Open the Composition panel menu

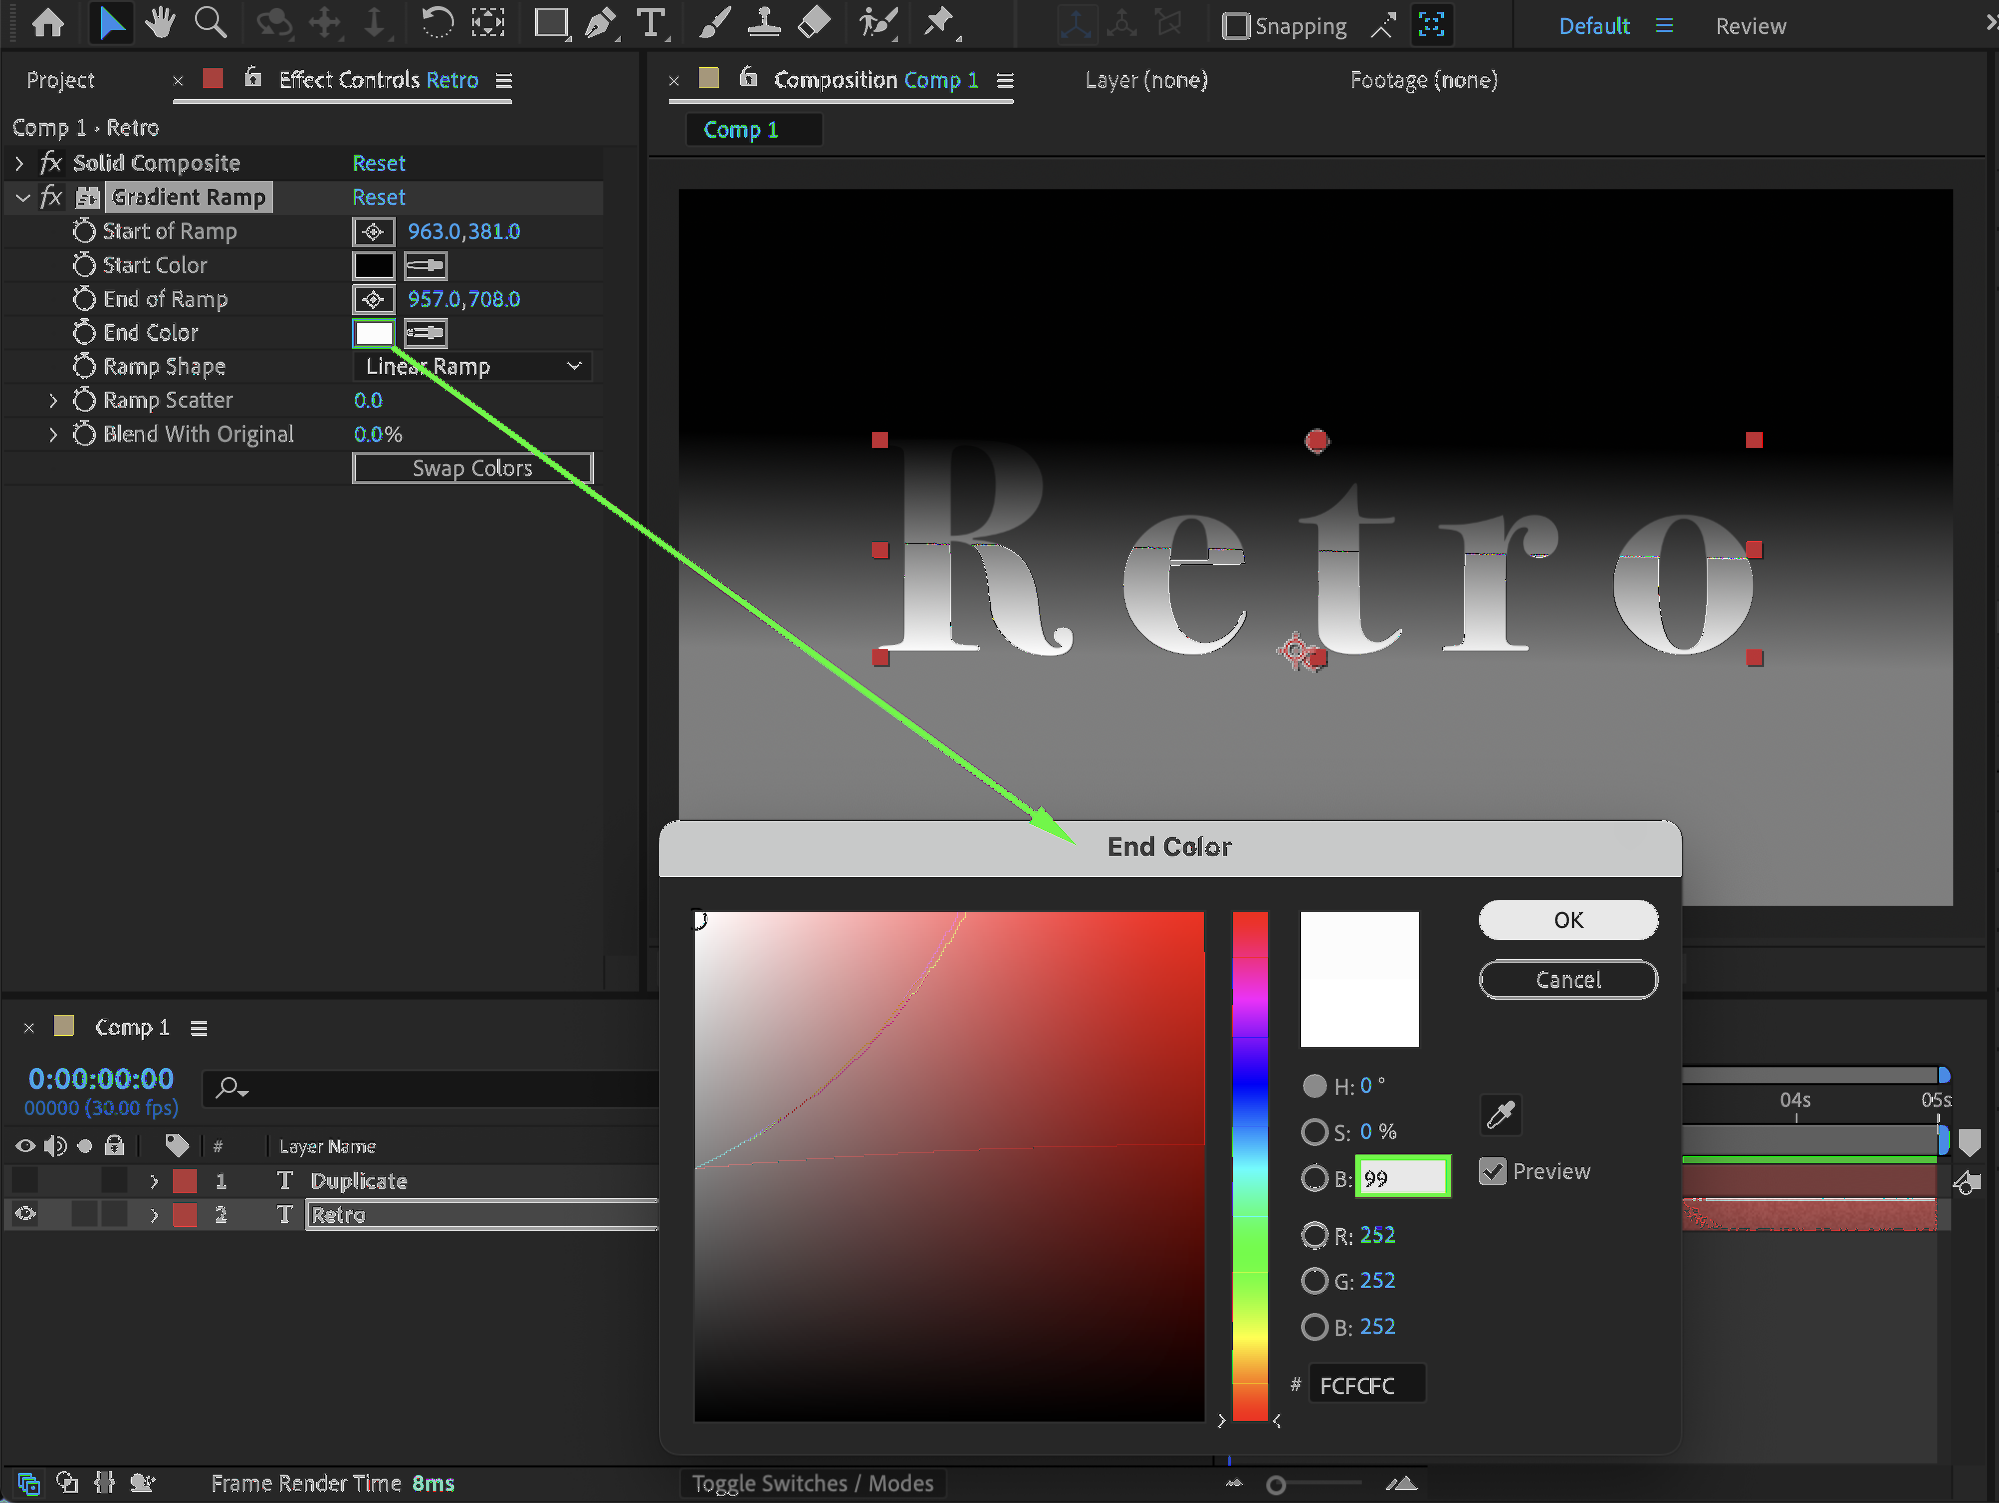coord(1005,80)
